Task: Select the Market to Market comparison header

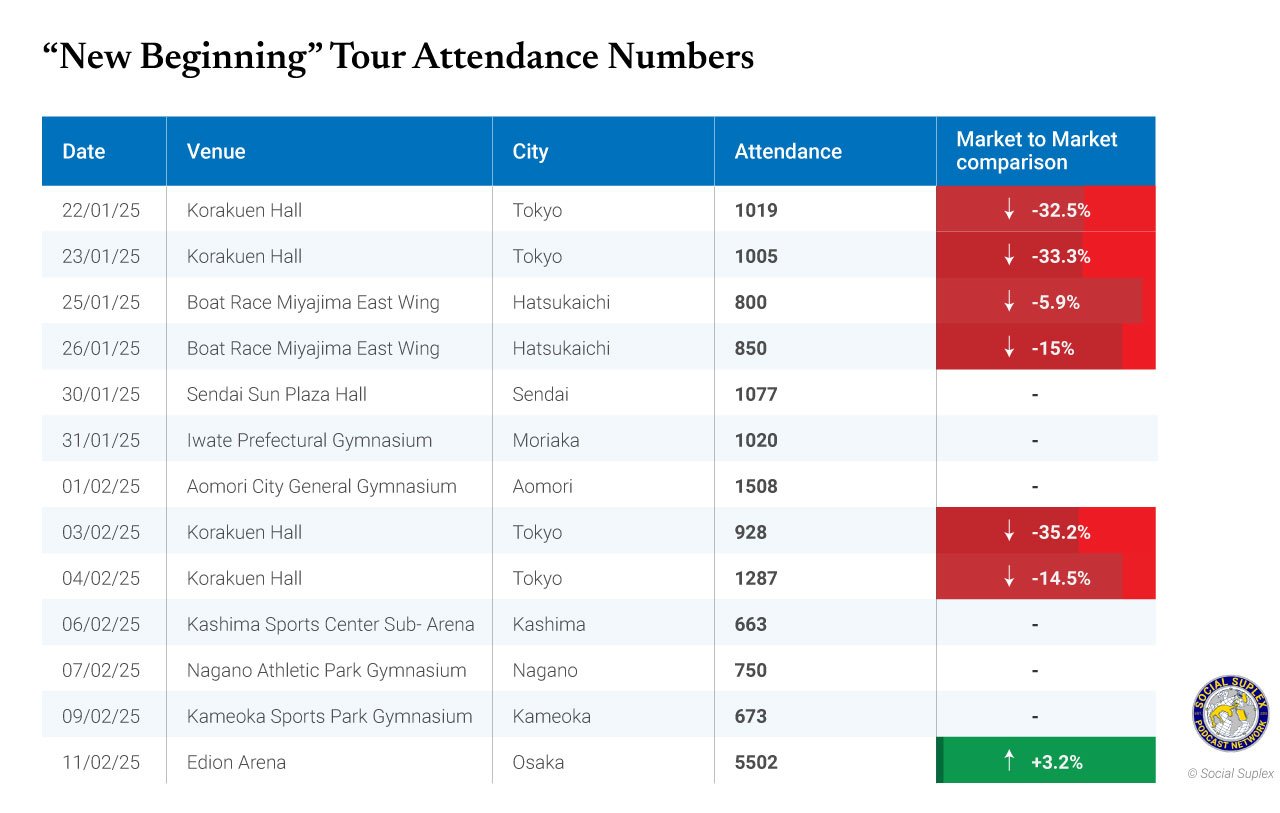Action: (1046, 151)
